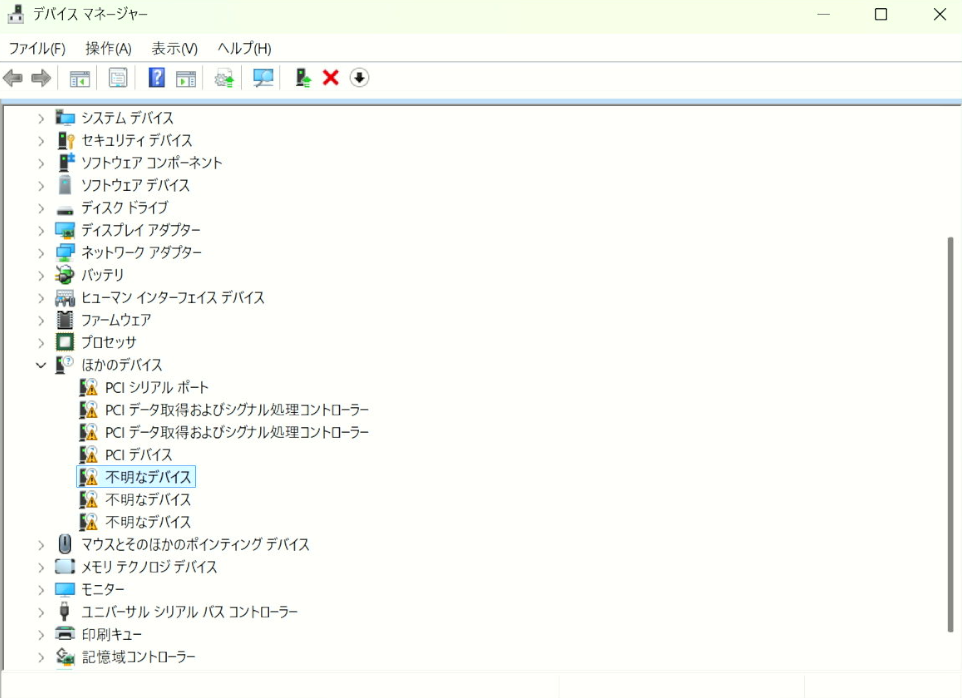This screenshot has height=698, width=962.
Task: Expand the セキュリティ デバイス node
Action: coord(40,140)
